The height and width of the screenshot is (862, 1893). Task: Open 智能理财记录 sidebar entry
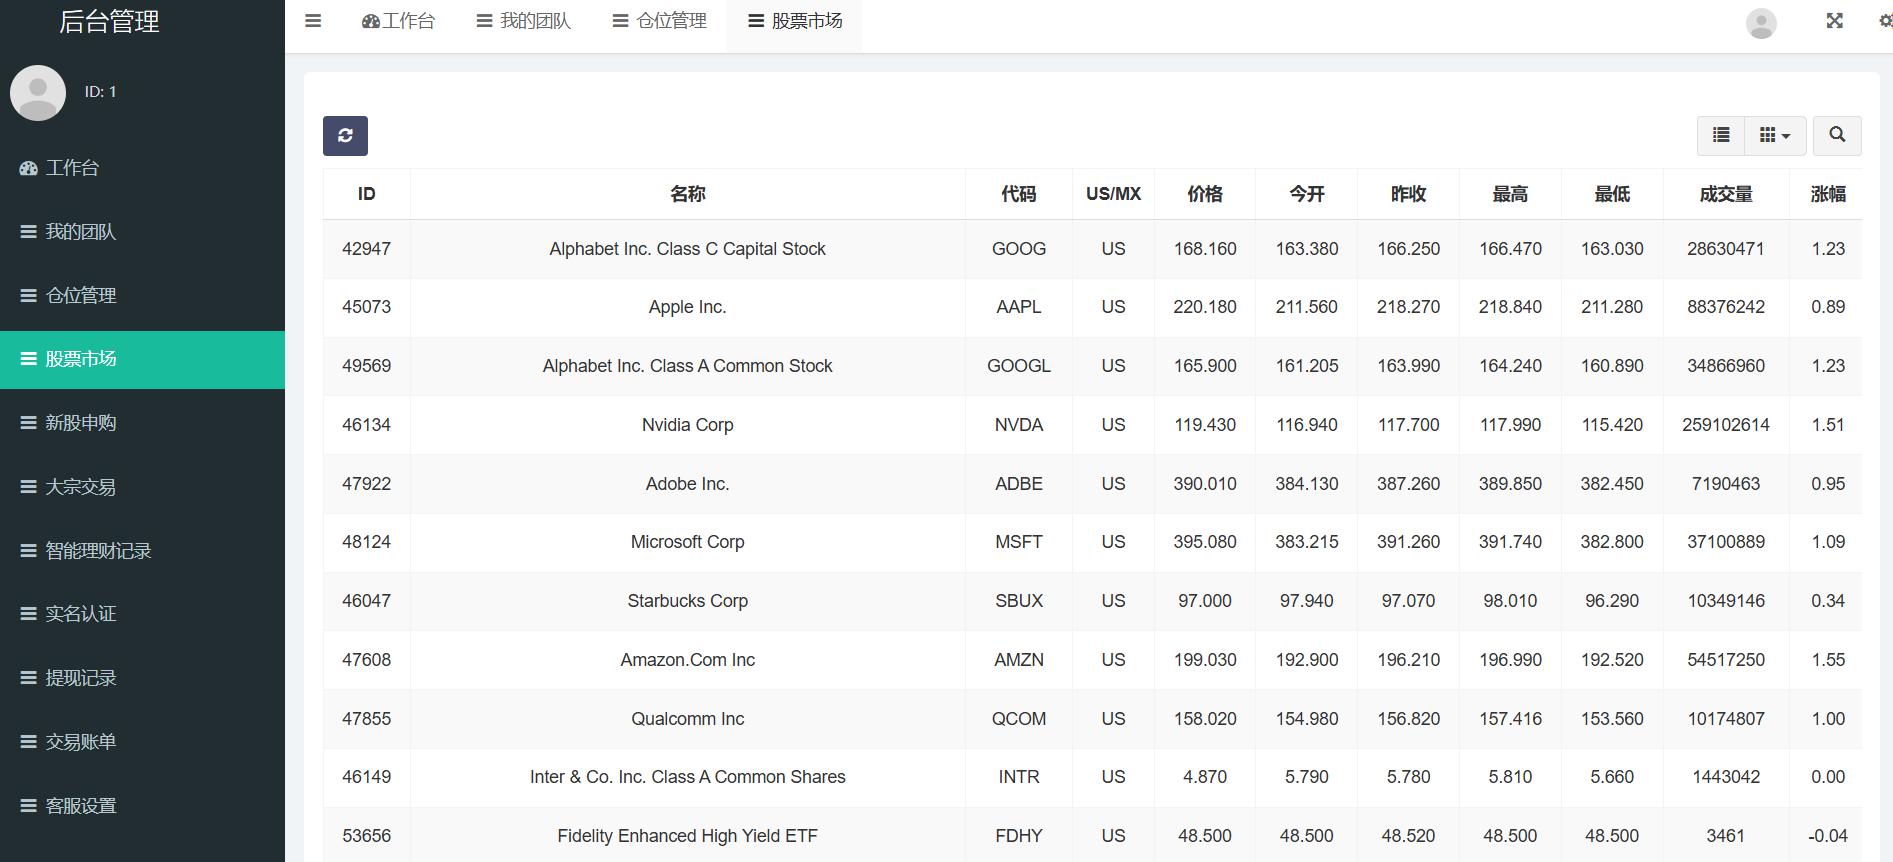[98, 551]
